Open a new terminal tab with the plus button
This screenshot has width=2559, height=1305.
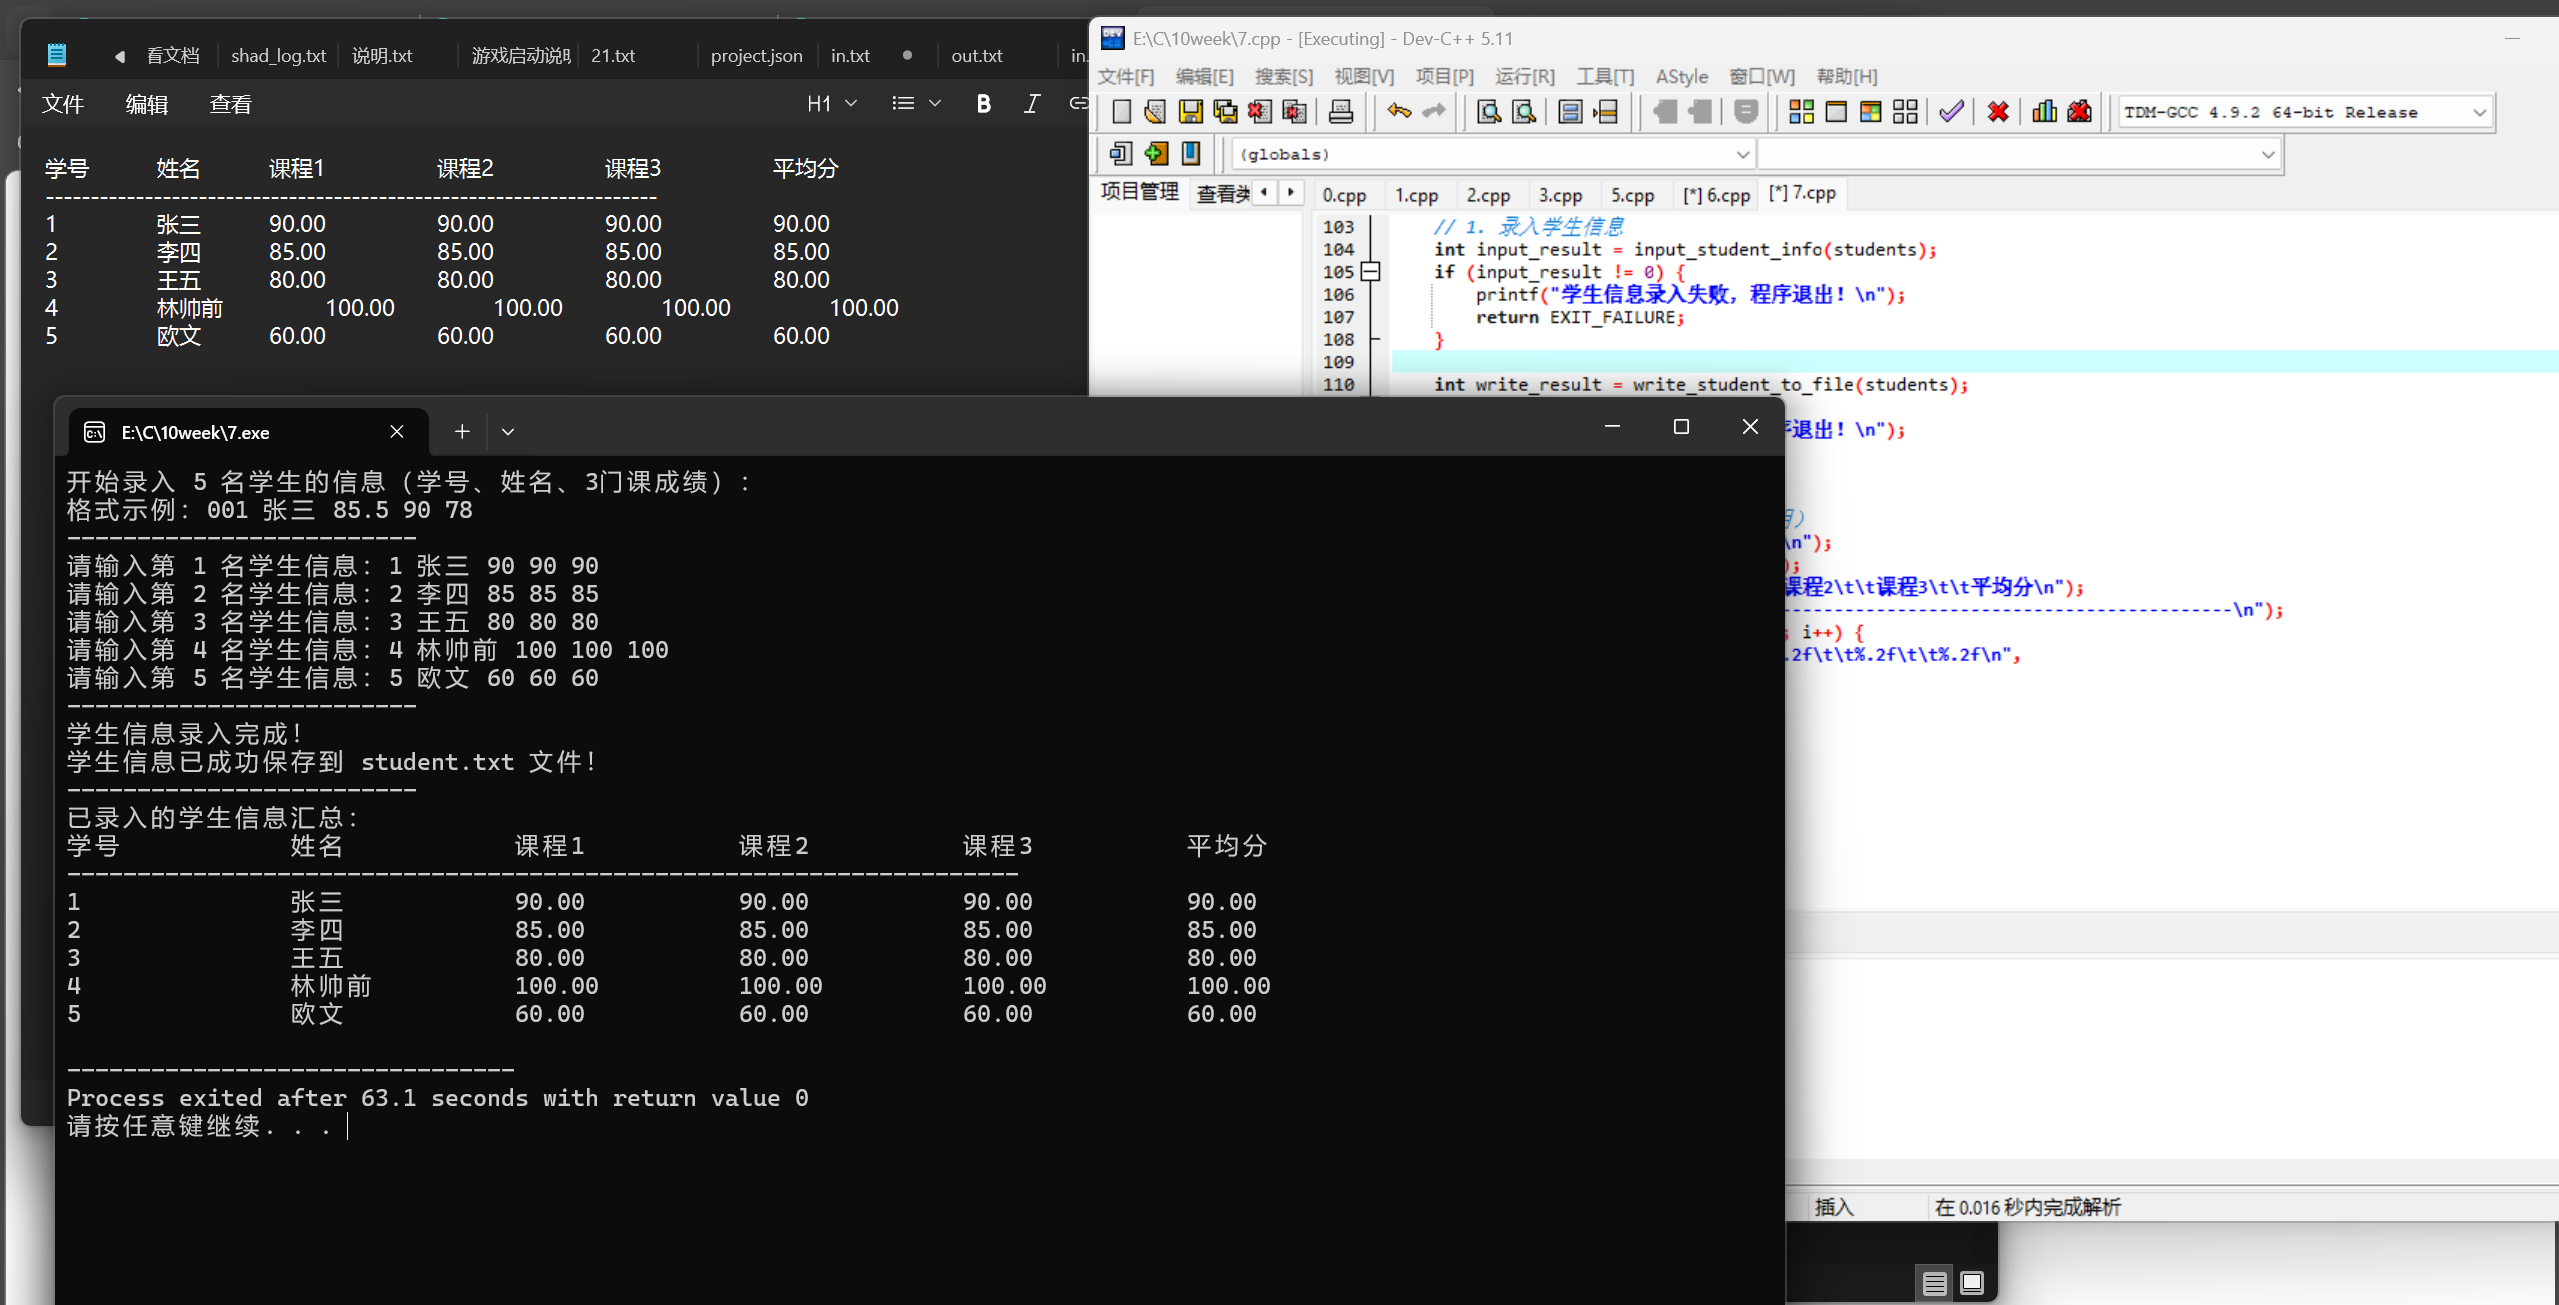click(462, 432)
